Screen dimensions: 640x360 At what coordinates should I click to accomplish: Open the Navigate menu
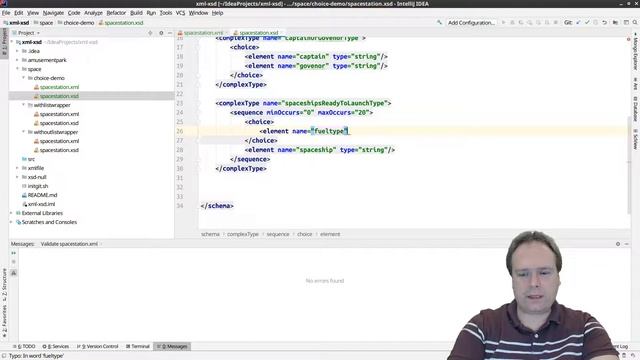coord(53,13)
